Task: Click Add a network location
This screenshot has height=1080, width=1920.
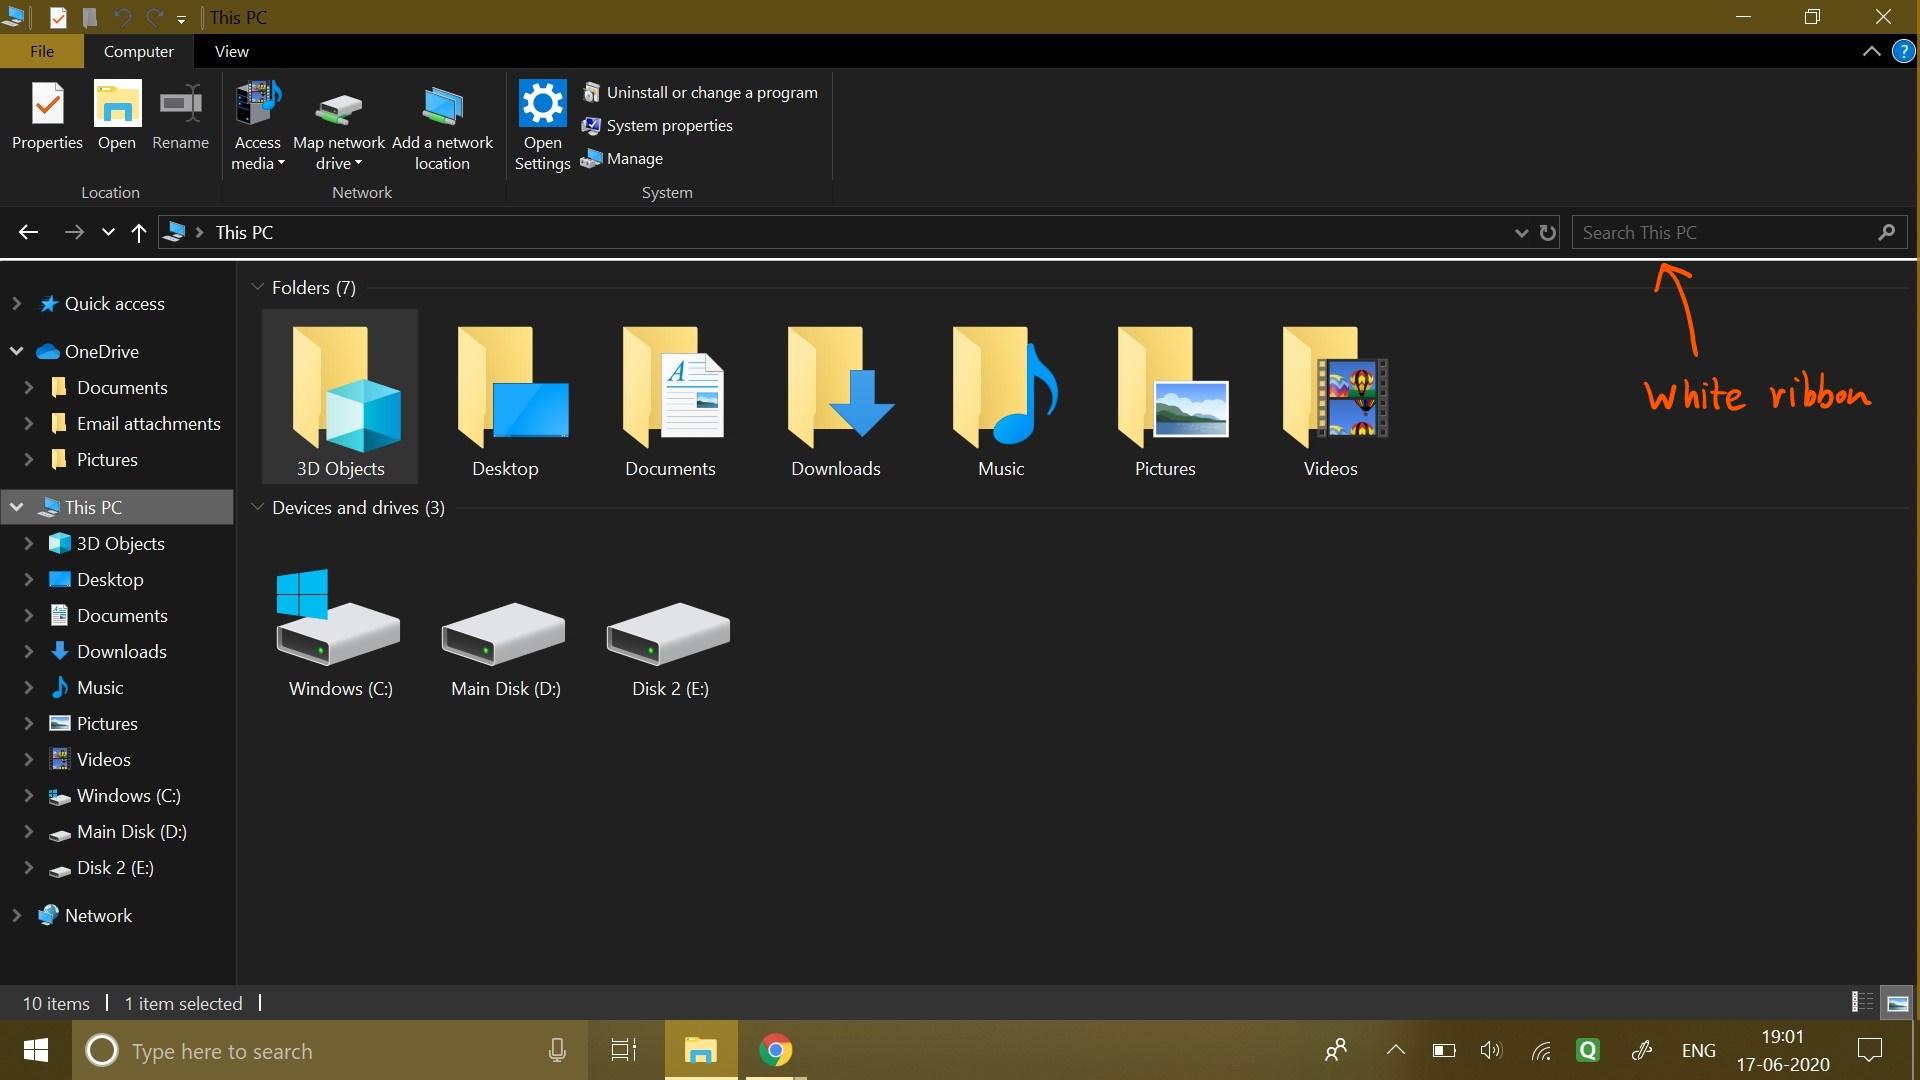Action: tap(442, 126)
